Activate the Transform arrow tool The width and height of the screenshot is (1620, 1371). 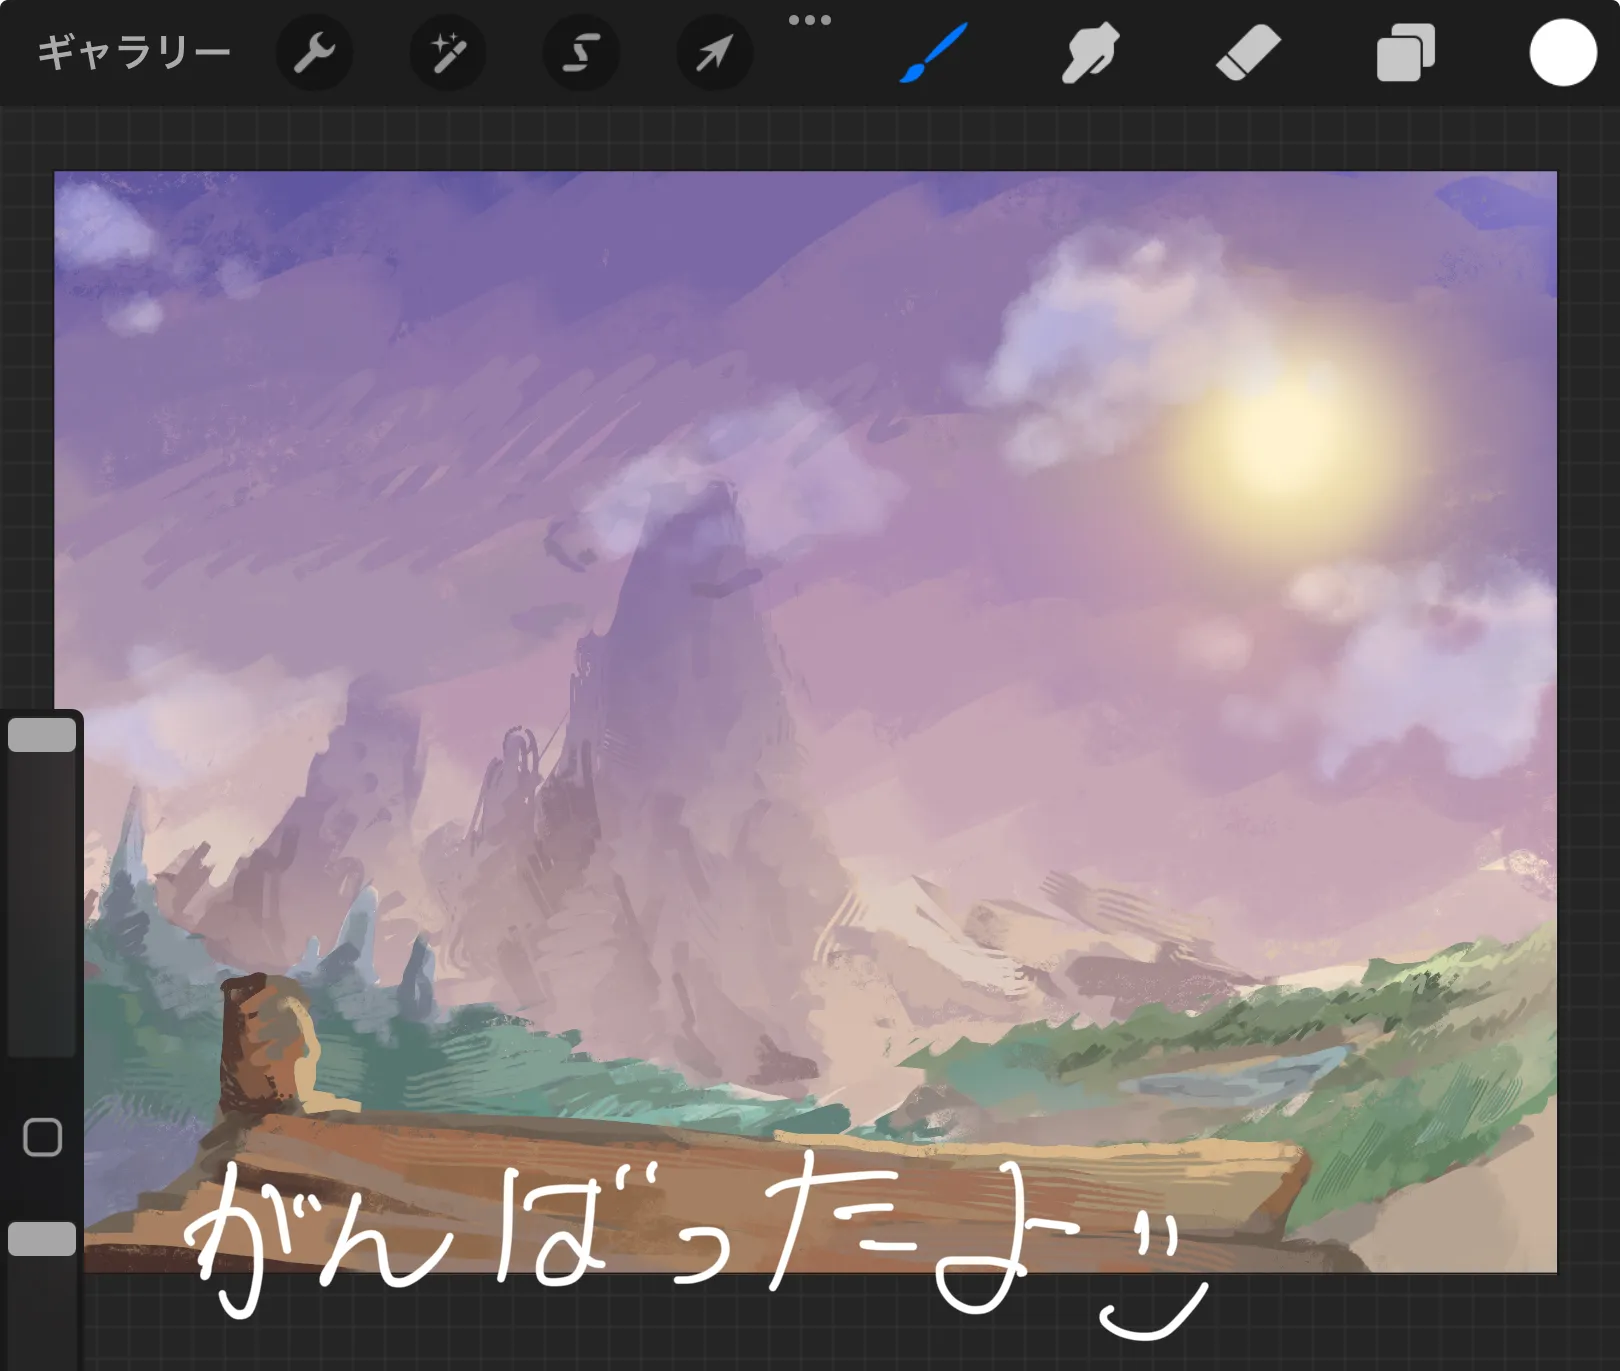pos(715,53)
